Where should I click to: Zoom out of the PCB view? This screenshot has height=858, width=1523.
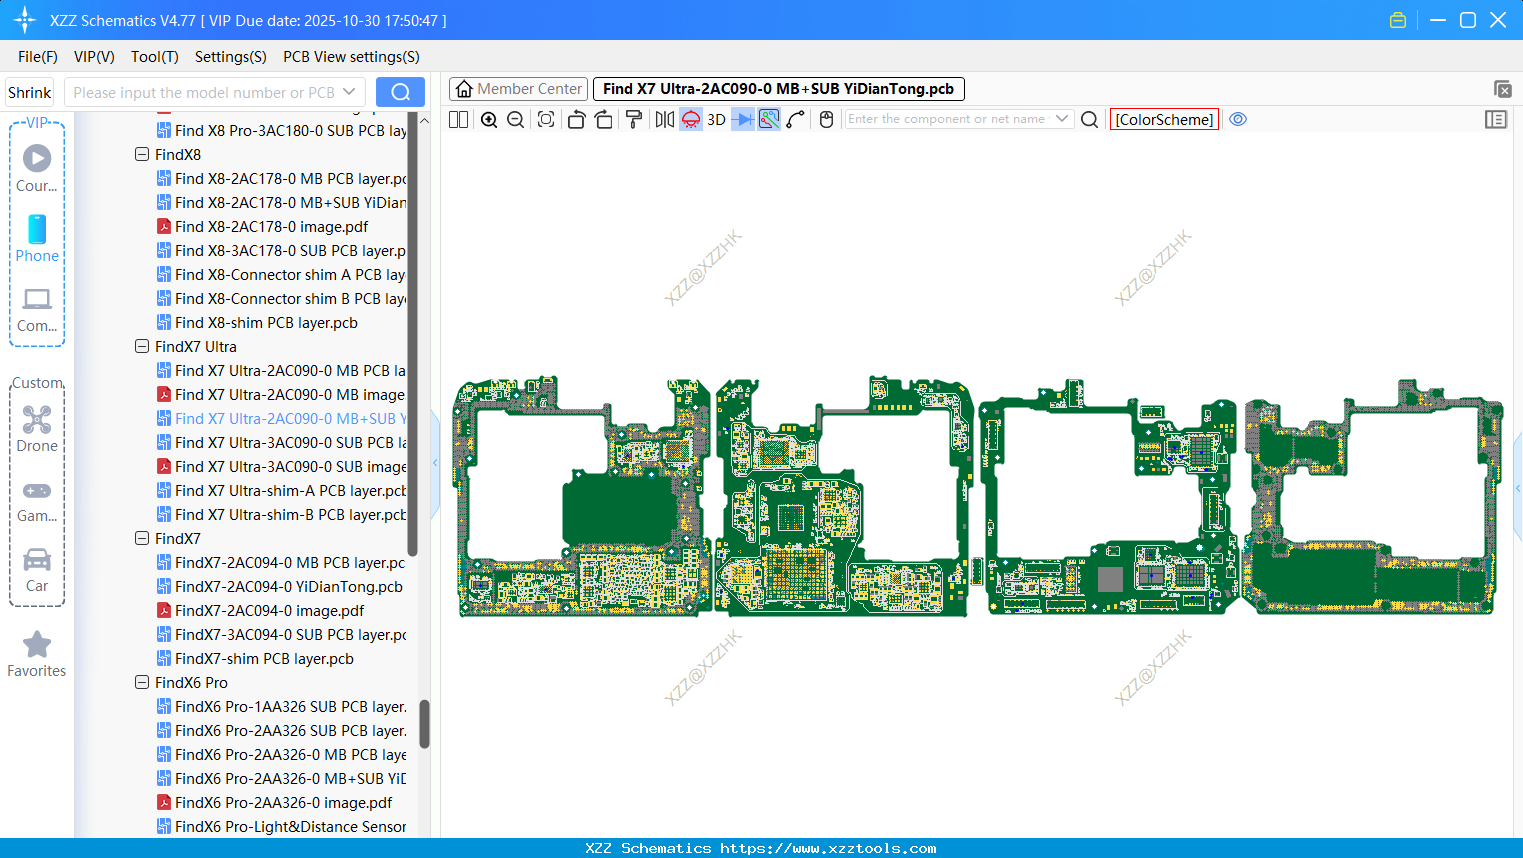tap(516, 120)
